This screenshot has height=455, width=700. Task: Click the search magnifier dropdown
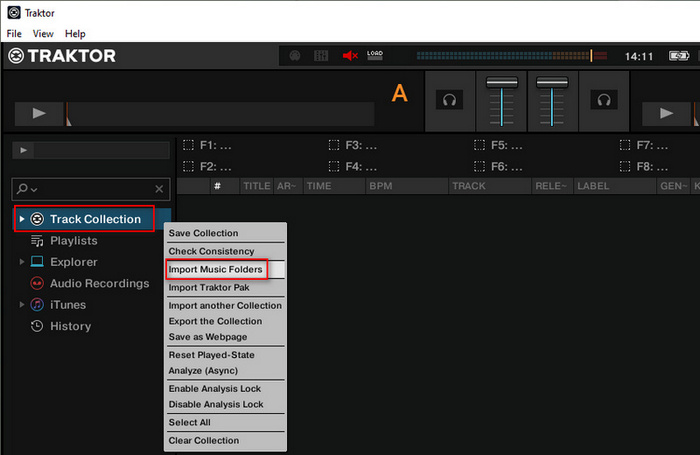coord(27,189)
